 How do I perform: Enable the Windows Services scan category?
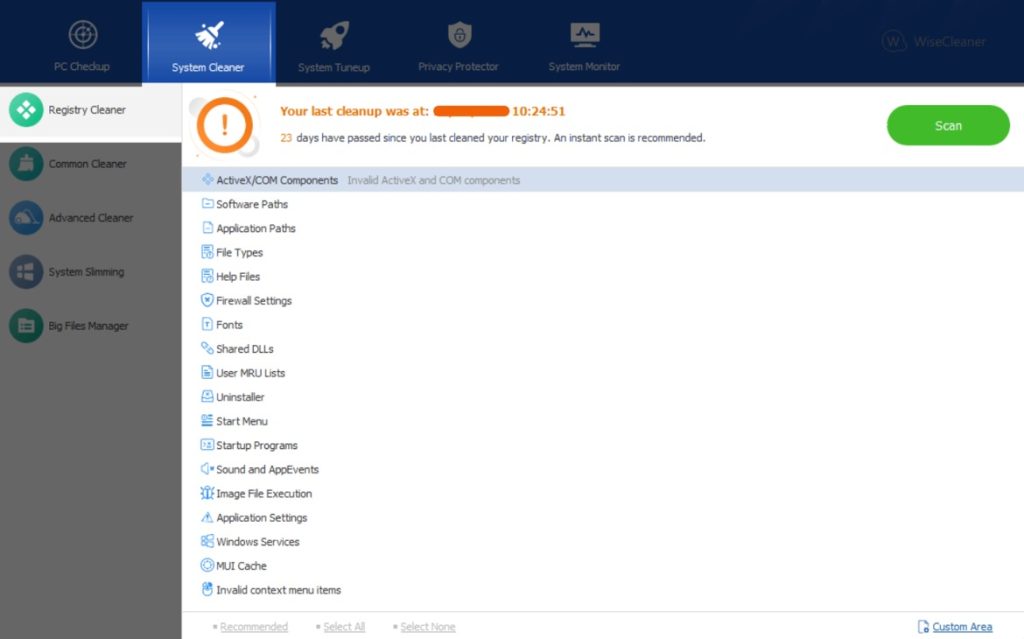(x=255, y=541)
